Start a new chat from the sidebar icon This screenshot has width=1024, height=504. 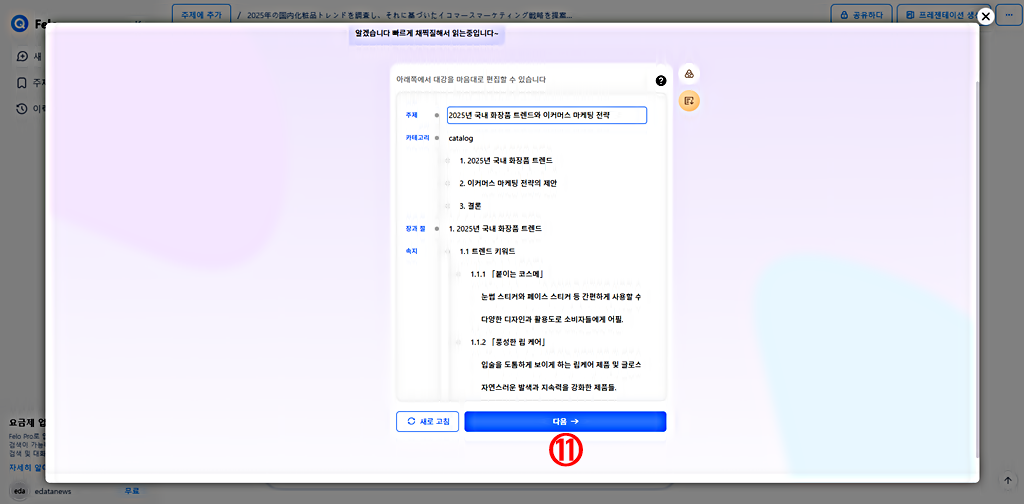(x=22, y=56)
